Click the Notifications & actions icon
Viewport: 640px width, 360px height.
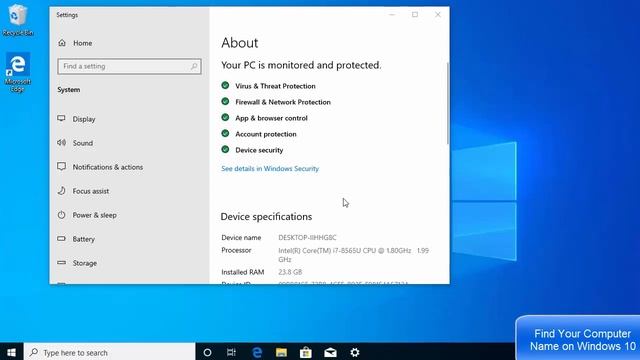coord(62,167)
